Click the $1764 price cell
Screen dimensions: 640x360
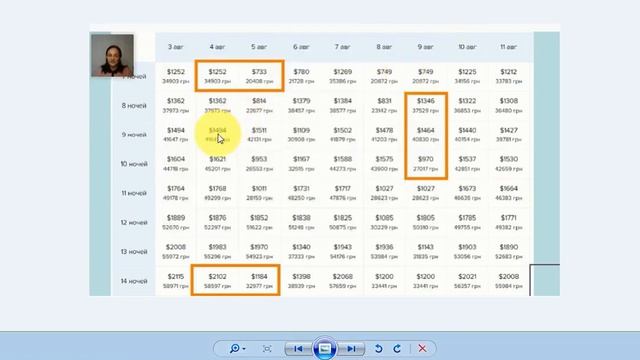(x=176, y=193)
